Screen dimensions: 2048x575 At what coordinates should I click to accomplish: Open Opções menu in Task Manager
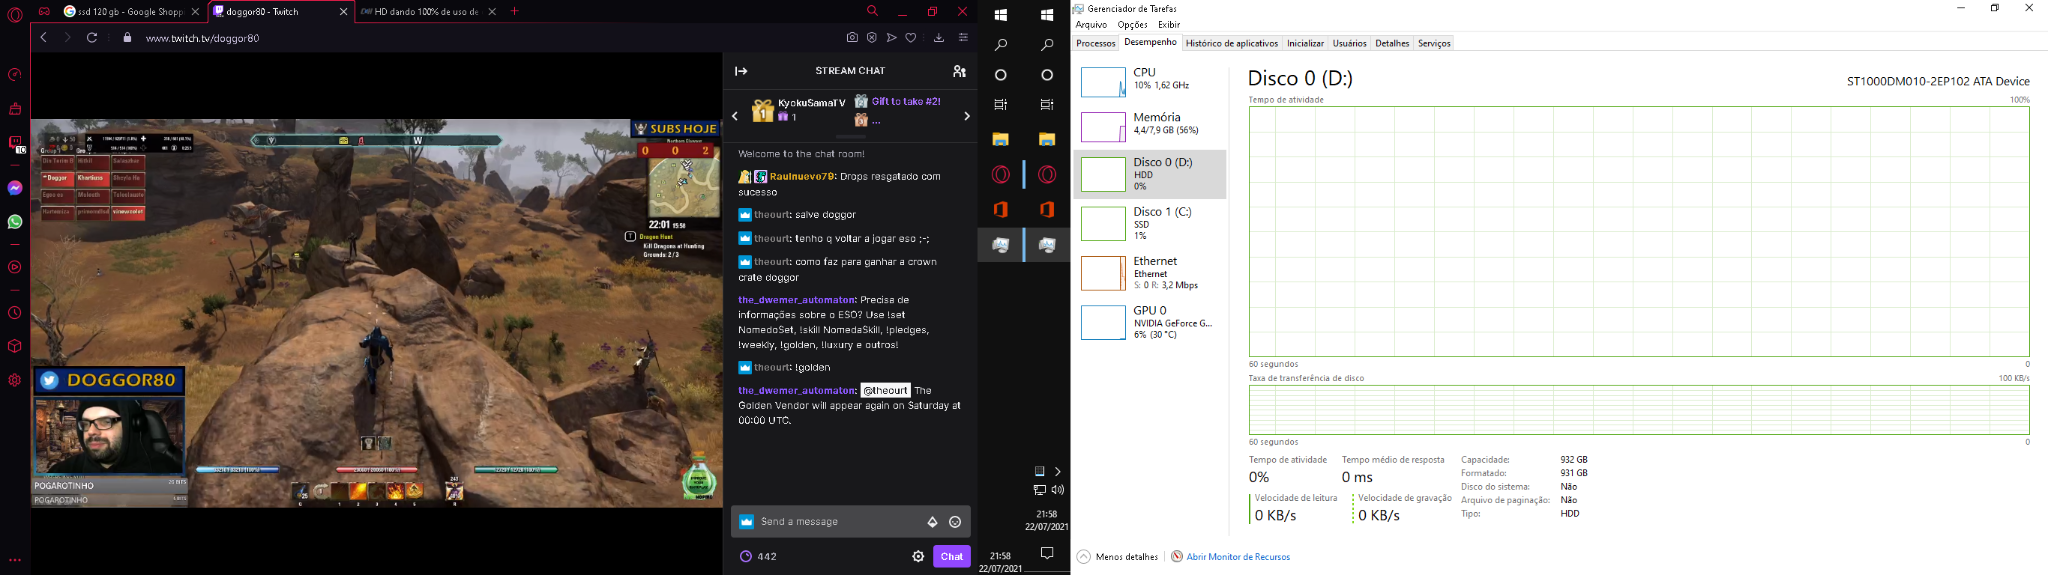[x=1132, y=25]
